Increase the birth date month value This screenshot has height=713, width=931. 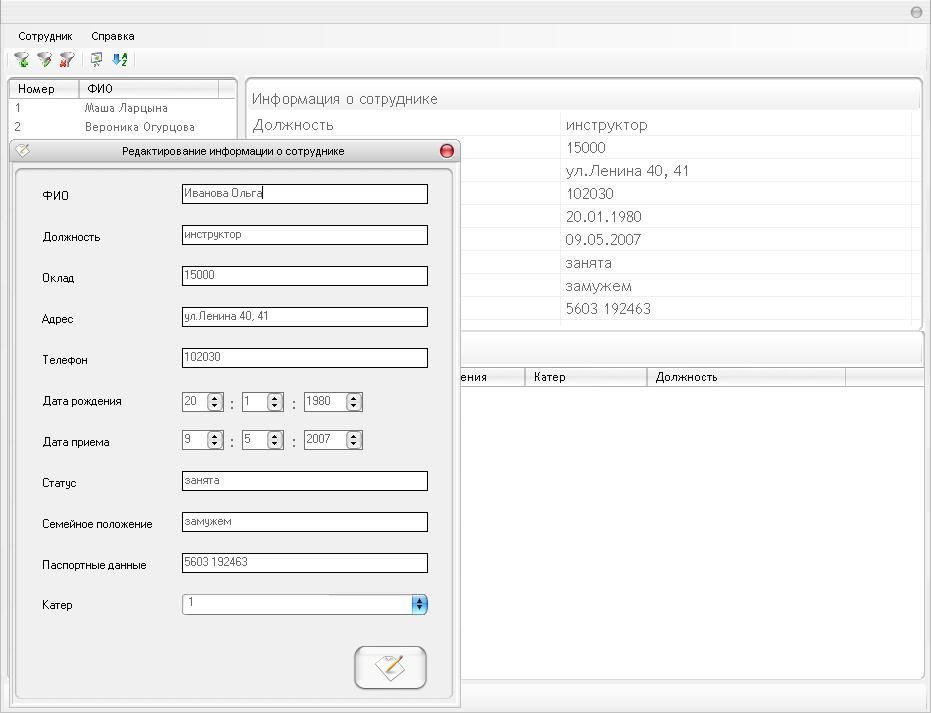click(274, 398)
